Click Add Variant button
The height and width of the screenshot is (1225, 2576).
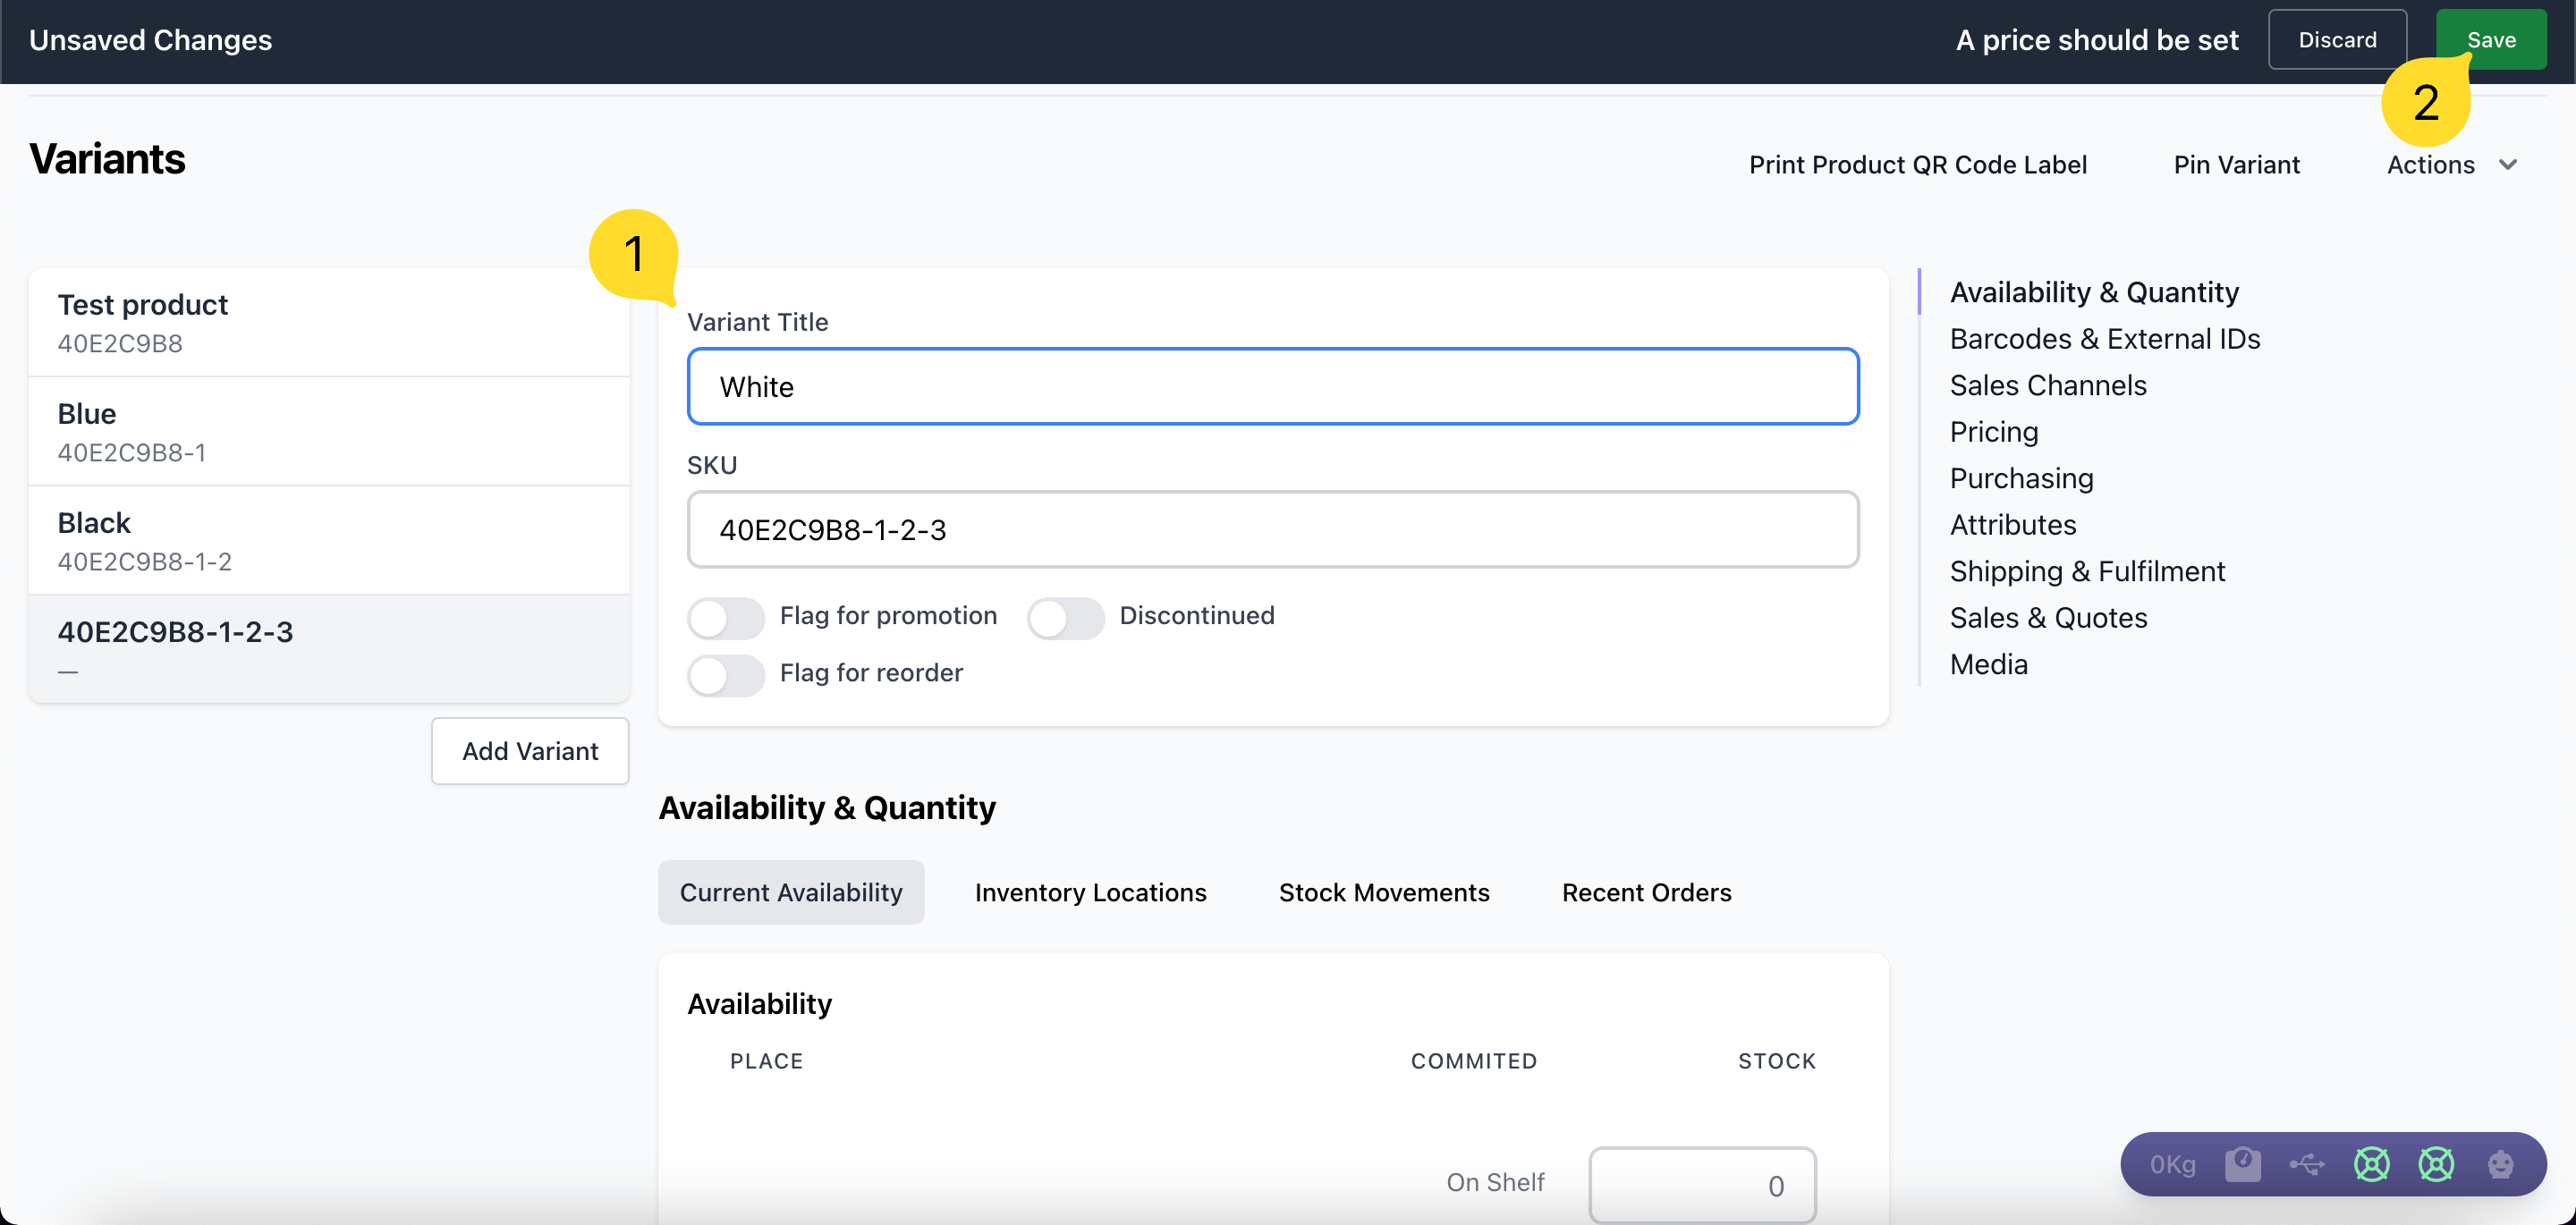(x=530, y=751)
